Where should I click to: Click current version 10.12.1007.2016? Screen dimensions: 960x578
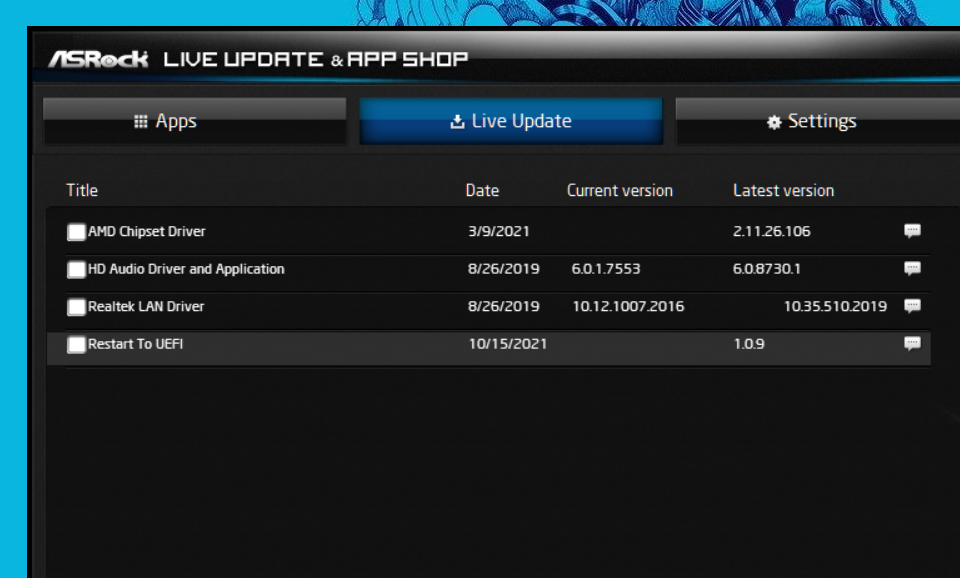628,306
